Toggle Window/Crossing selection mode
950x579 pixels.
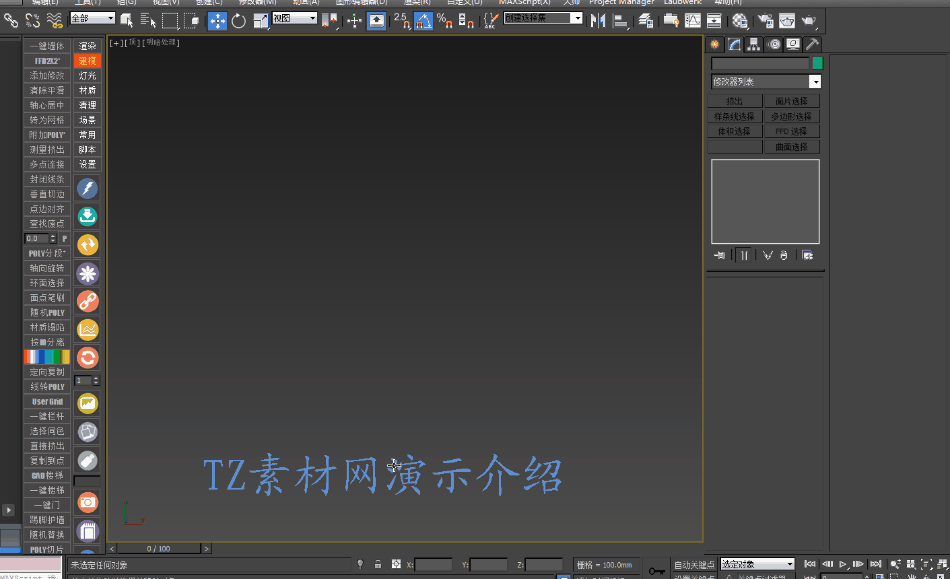click(x=191, y=21)
